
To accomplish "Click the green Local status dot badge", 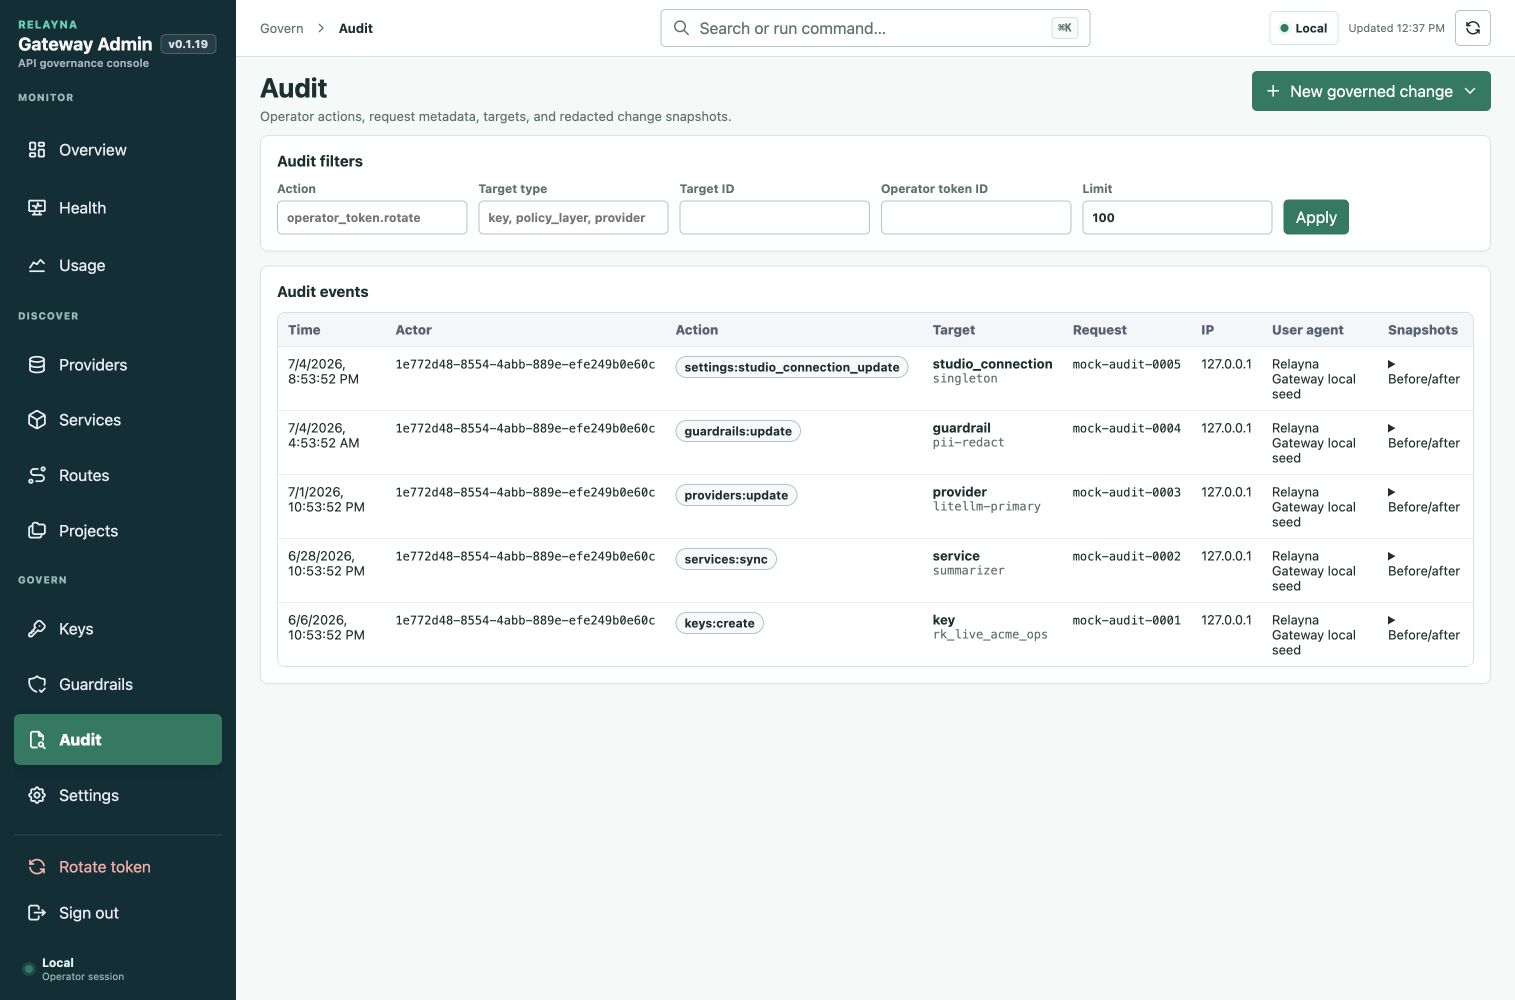I will click(x=1303, y=28).
